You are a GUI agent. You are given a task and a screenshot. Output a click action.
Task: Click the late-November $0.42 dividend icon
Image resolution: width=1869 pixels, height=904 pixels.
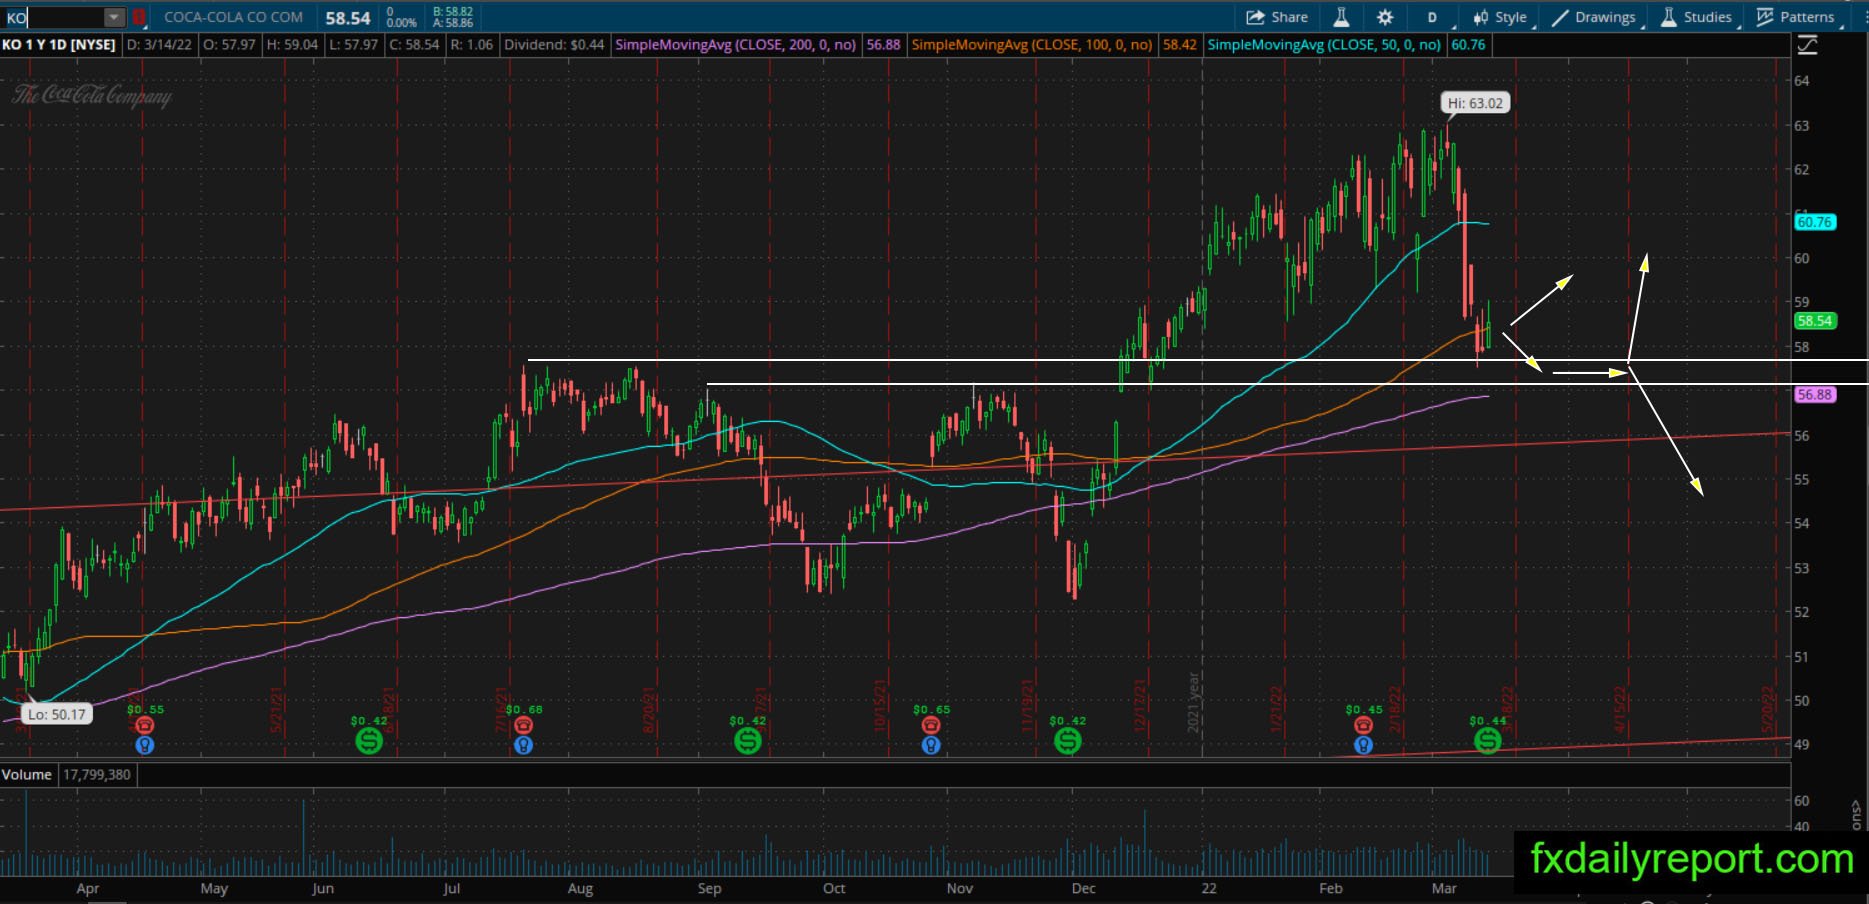click(1068, 741)
